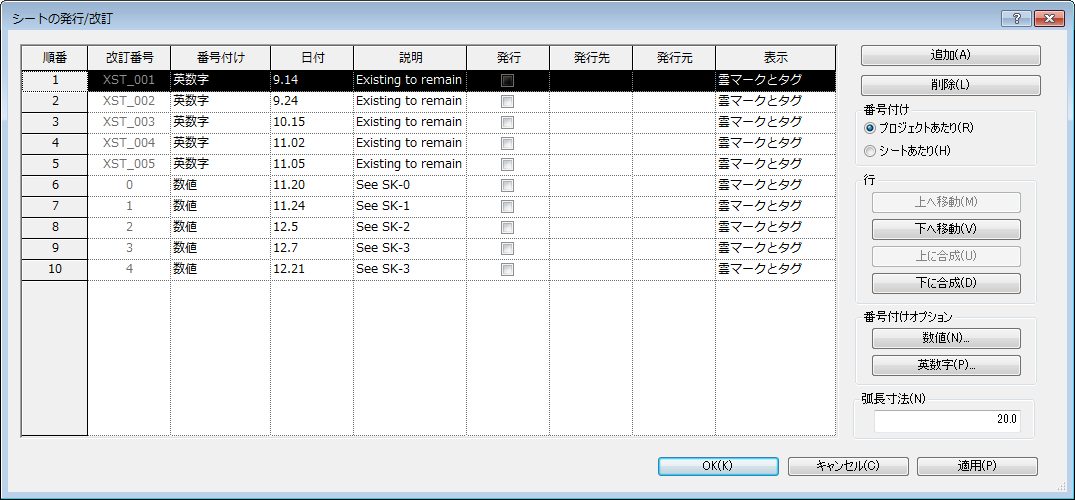The image size is (1075, 500).
Task: Open the 英数字(P)... numbering options
Action: pos(946,365)
